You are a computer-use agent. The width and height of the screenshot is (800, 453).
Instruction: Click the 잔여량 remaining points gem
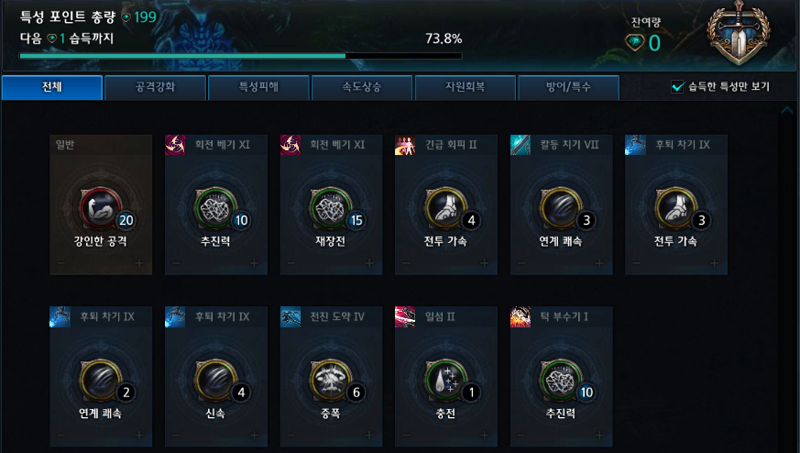635,43
